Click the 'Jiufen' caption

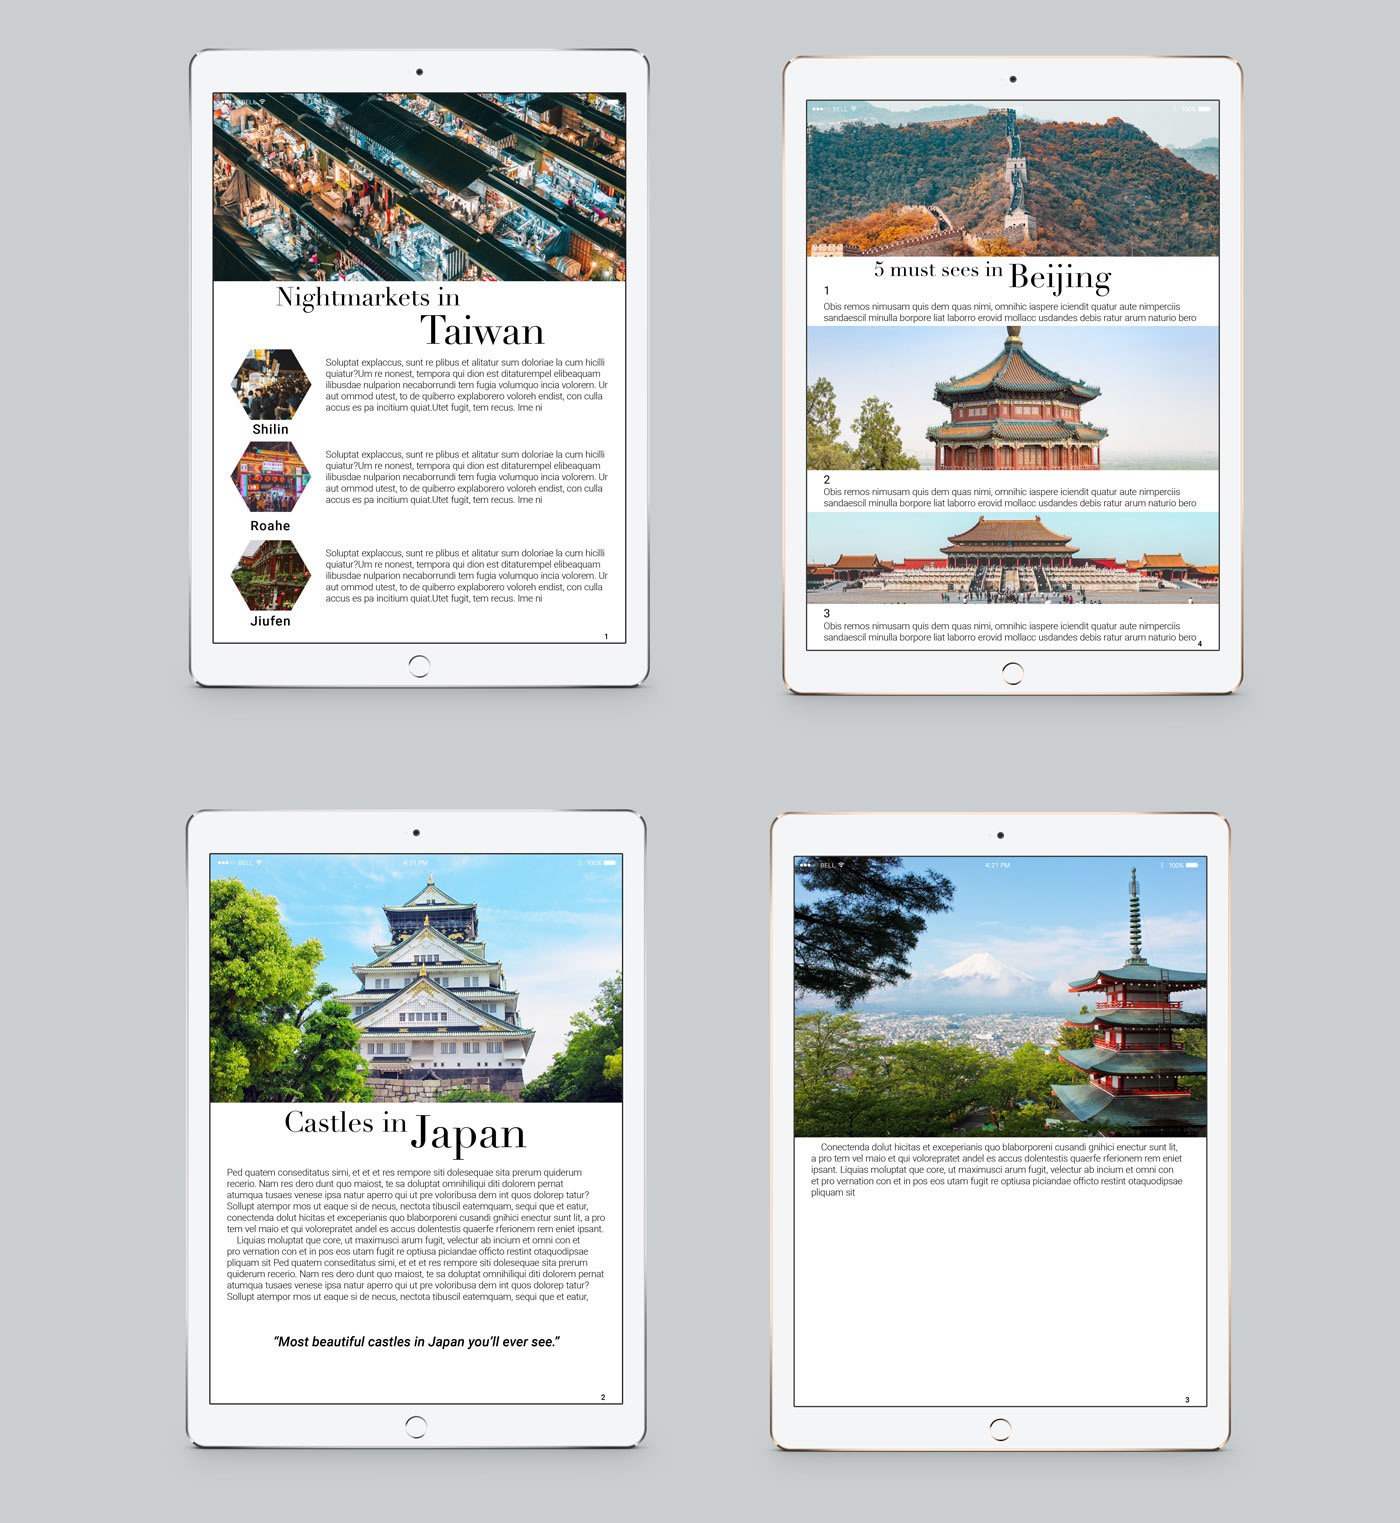(270, 621)
